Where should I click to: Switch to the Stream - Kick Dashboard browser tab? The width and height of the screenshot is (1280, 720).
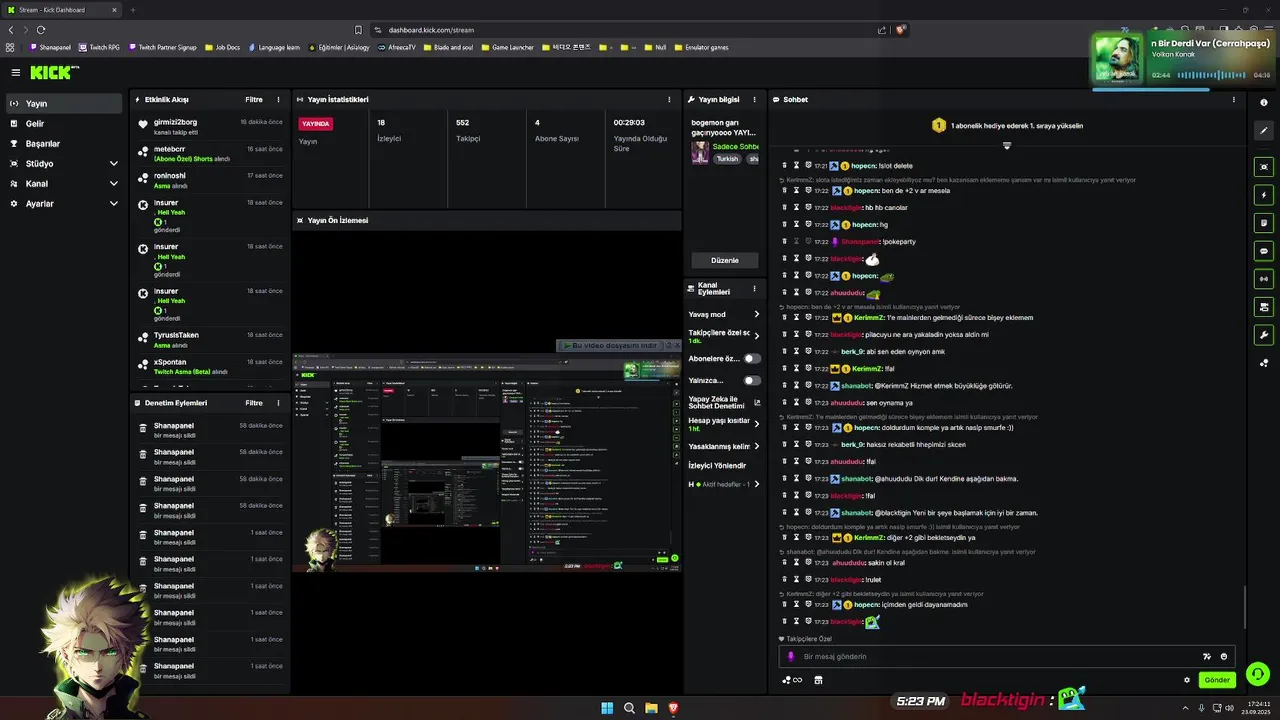click(61, 10)
